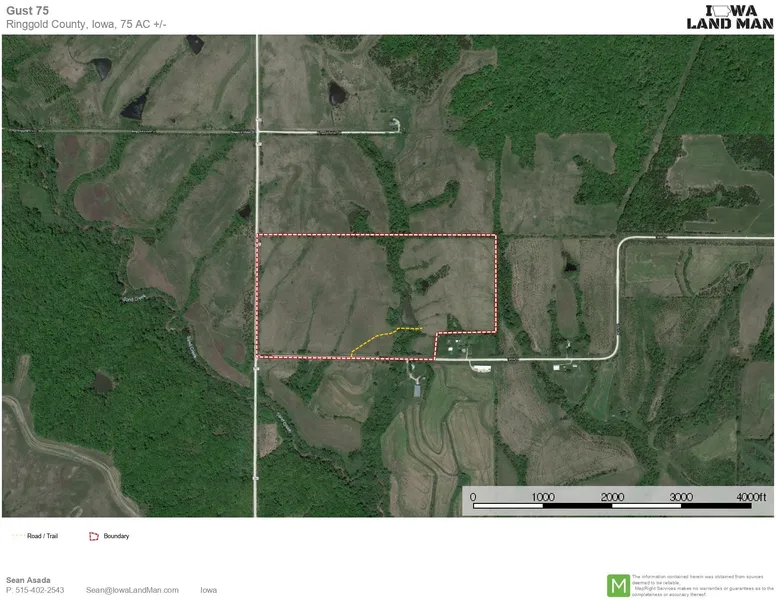Click the phone number 515-402-2543
Image resolution: width=776 pixels, height=600 pixels.
click(x=35, y=590)
